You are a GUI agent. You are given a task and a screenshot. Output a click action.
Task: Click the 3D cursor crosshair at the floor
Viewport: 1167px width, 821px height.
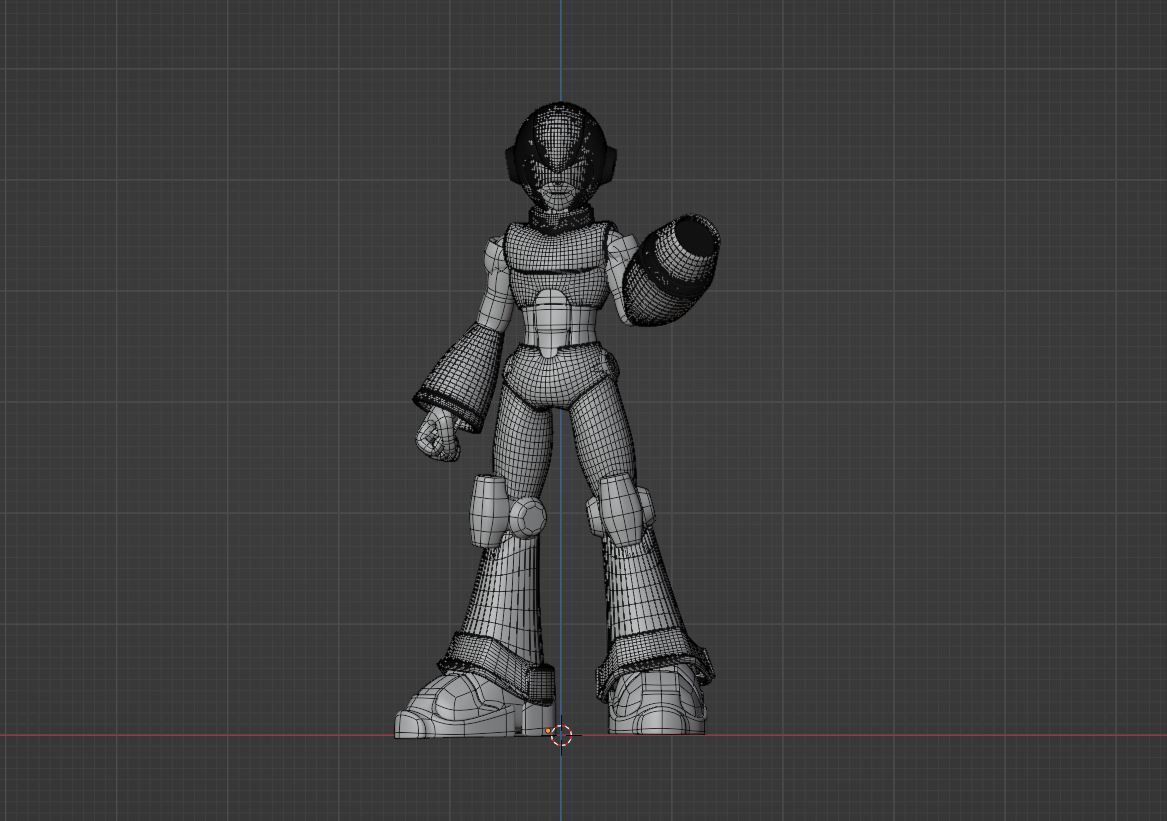(x=561, y=735)
